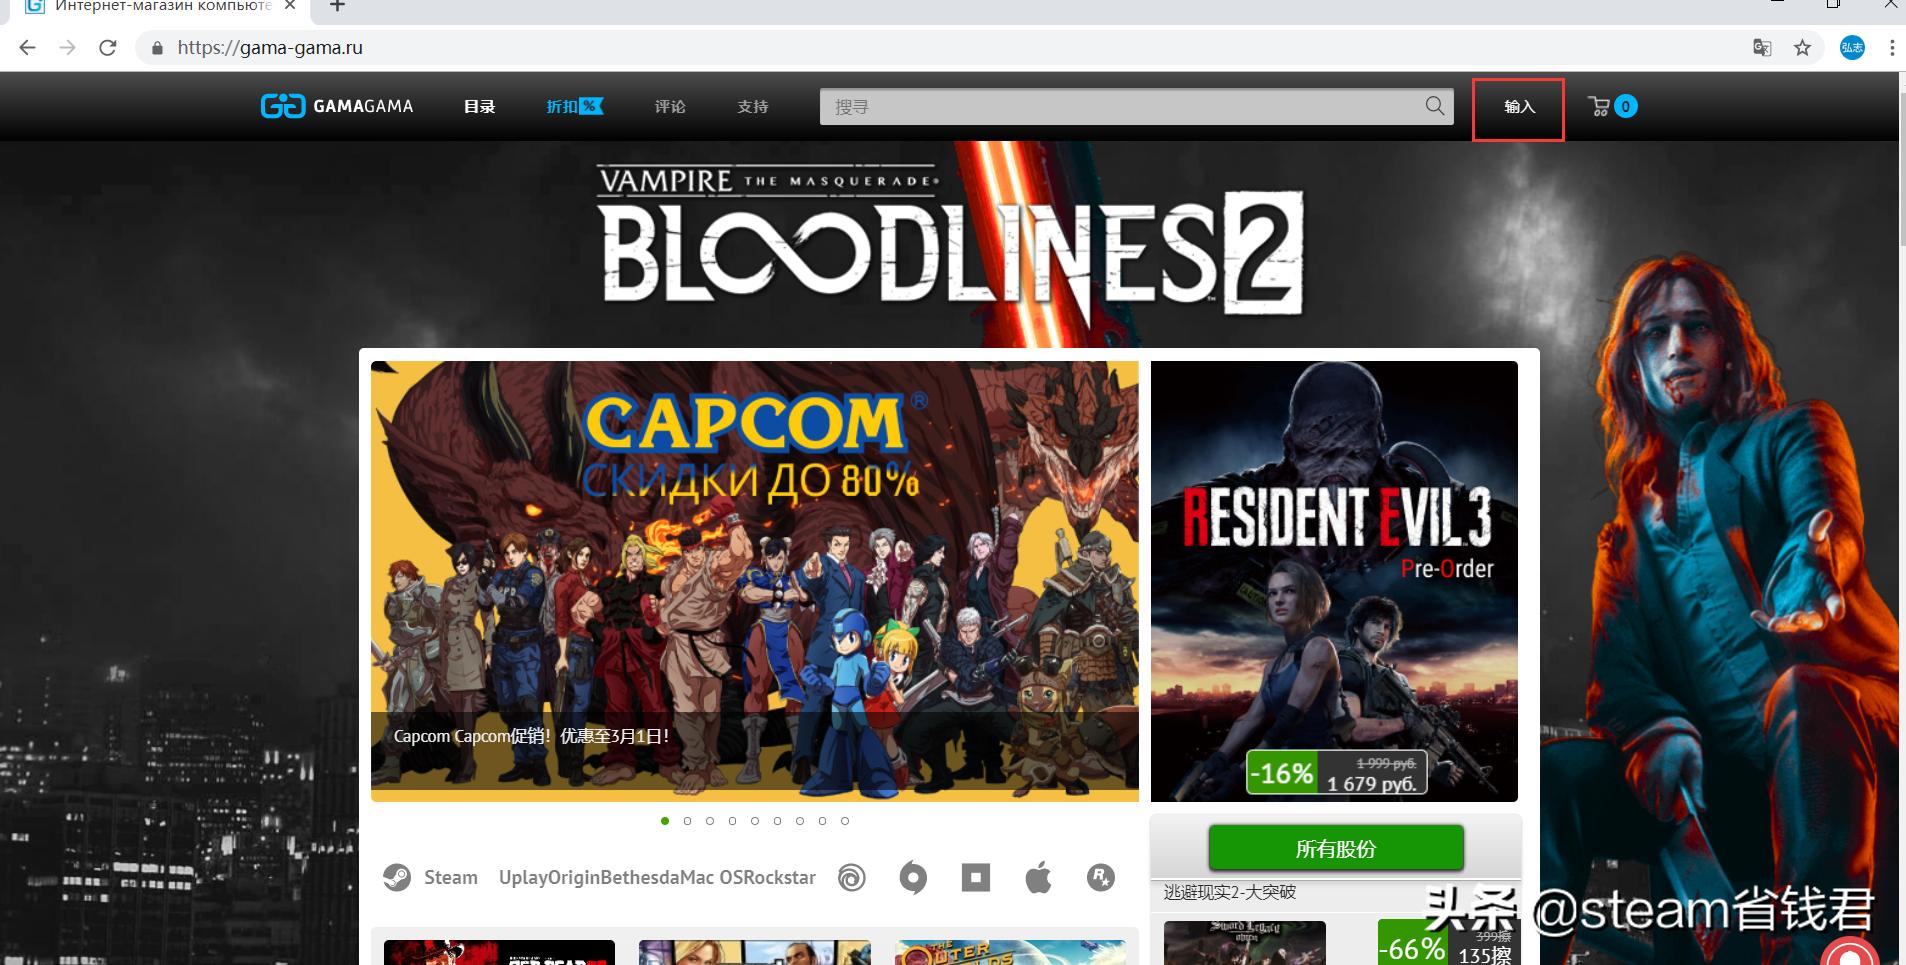This screenshot has height=965, width=1906.
Task: View site info via the lock icon
Action: 157,48
